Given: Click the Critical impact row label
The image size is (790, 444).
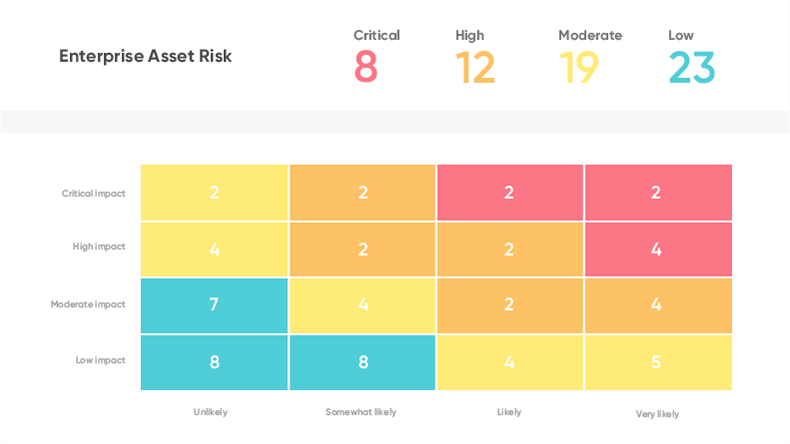Looking at the screenshot, I should pyautogui.click(x=94, y=194).
